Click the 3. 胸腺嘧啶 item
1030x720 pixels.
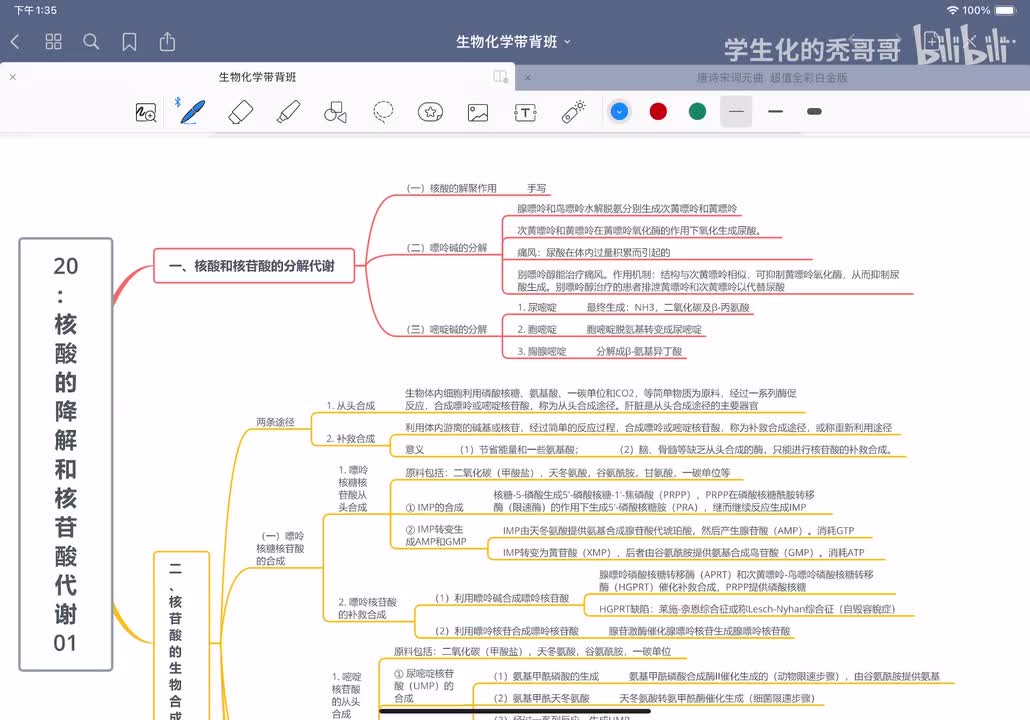pos(541,351)
